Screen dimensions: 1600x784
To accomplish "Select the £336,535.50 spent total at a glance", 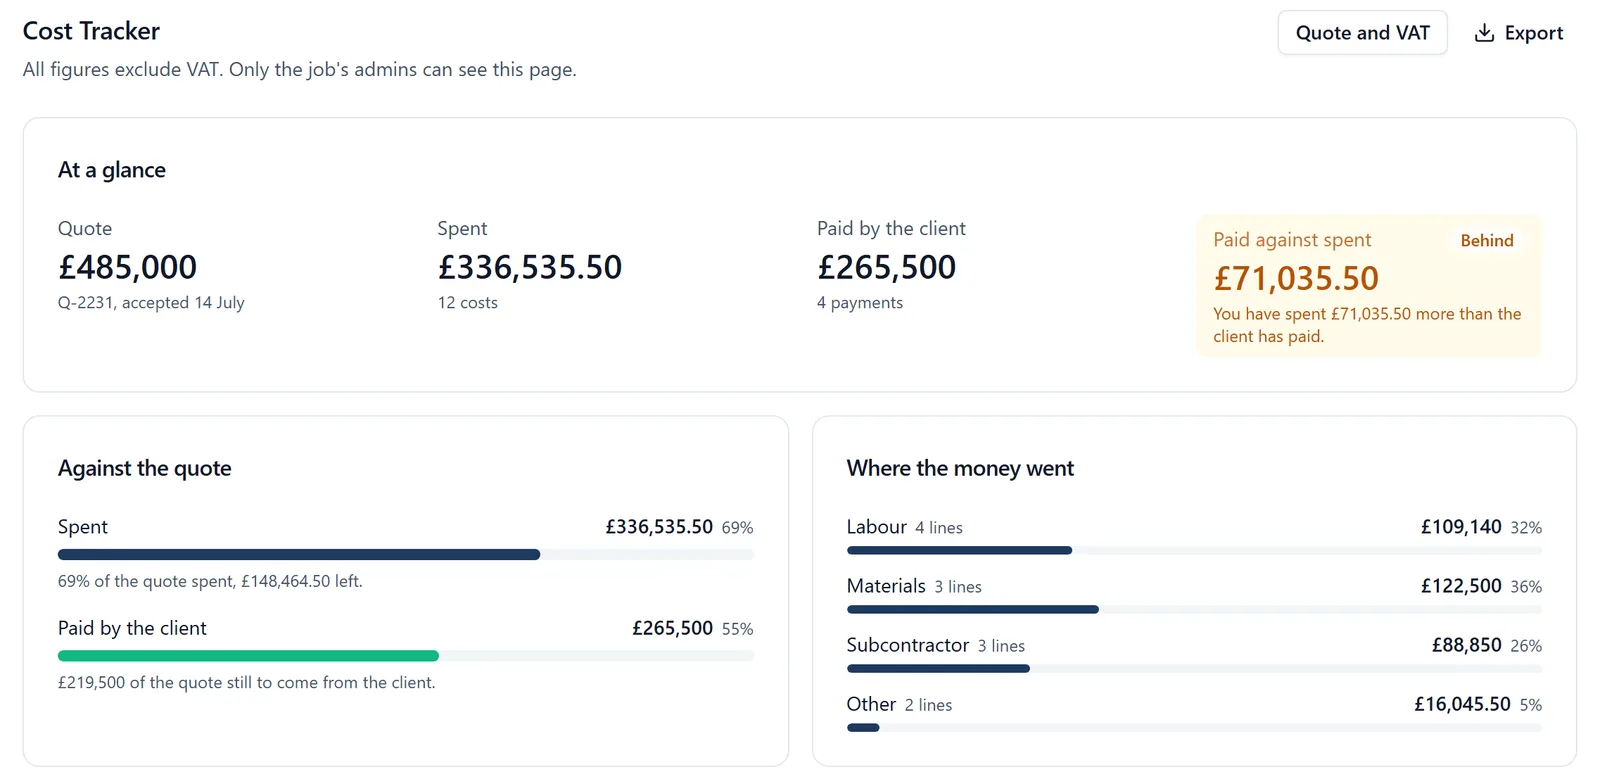I will point(530,267).
